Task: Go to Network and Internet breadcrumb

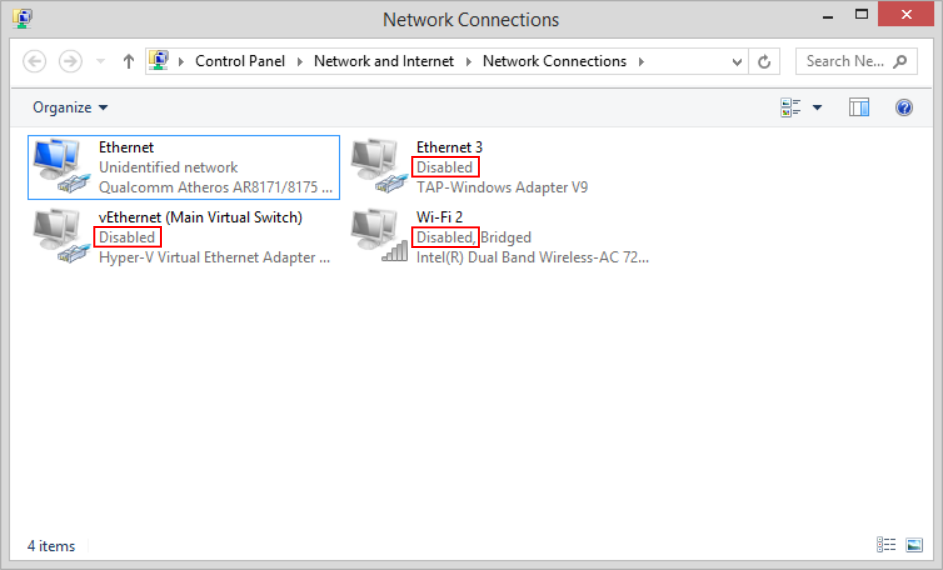Action: [x=384, y=62]
